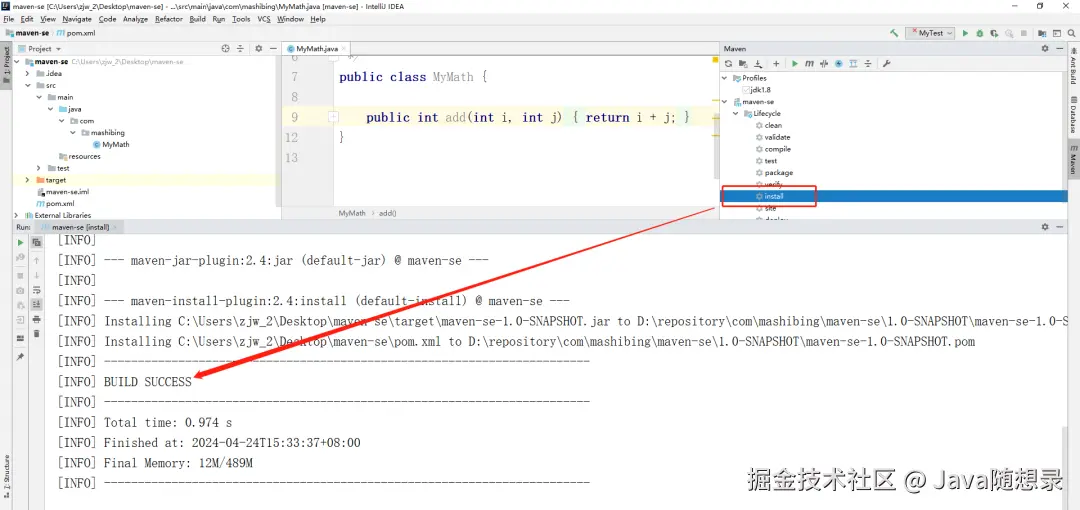This screenshot has width=1080, height=510.
Task: Open Database side tab
Action: coord(1073,114)
